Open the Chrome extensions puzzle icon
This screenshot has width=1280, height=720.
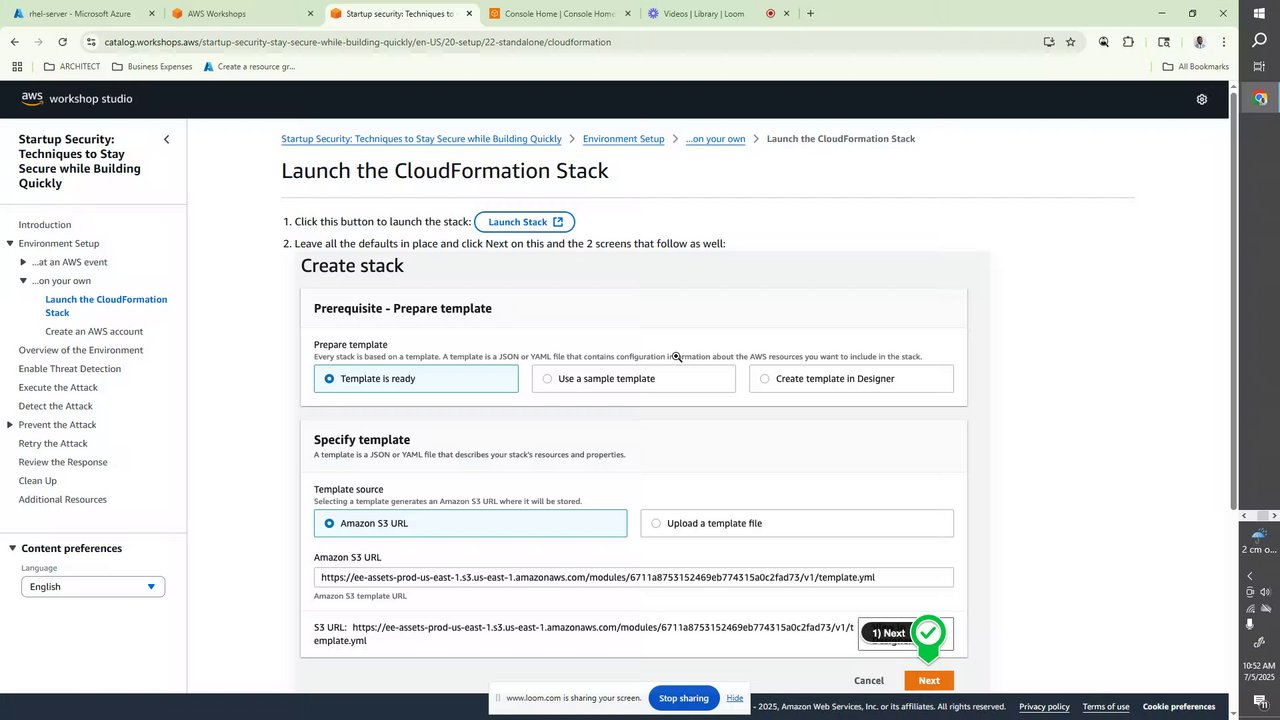(1129, 42)
